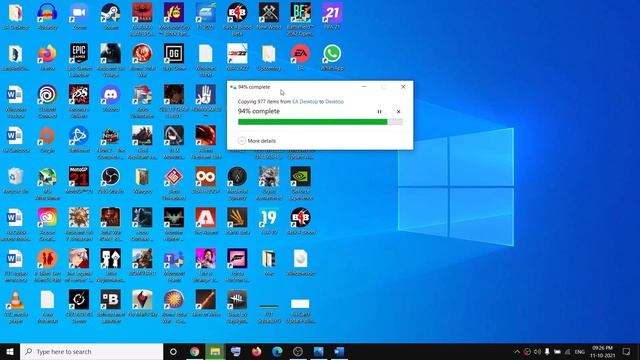Select the Firefox shortcut on the desktop
Viewport: 640px width, 360px height.
click(47, 57)
